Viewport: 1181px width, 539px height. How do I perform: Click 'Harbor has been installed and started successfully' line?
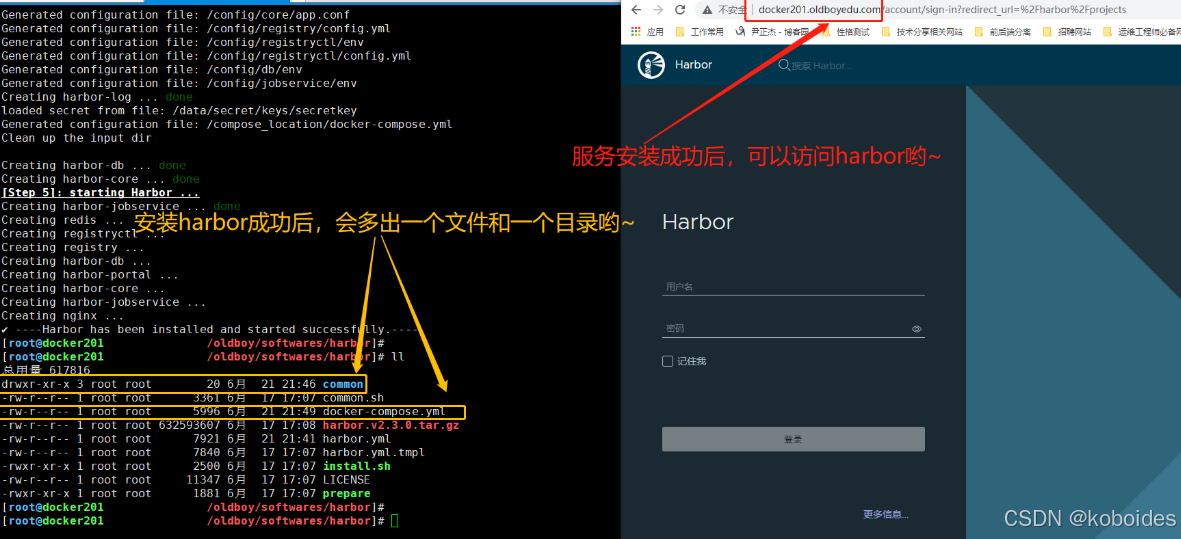click(210, 329)
